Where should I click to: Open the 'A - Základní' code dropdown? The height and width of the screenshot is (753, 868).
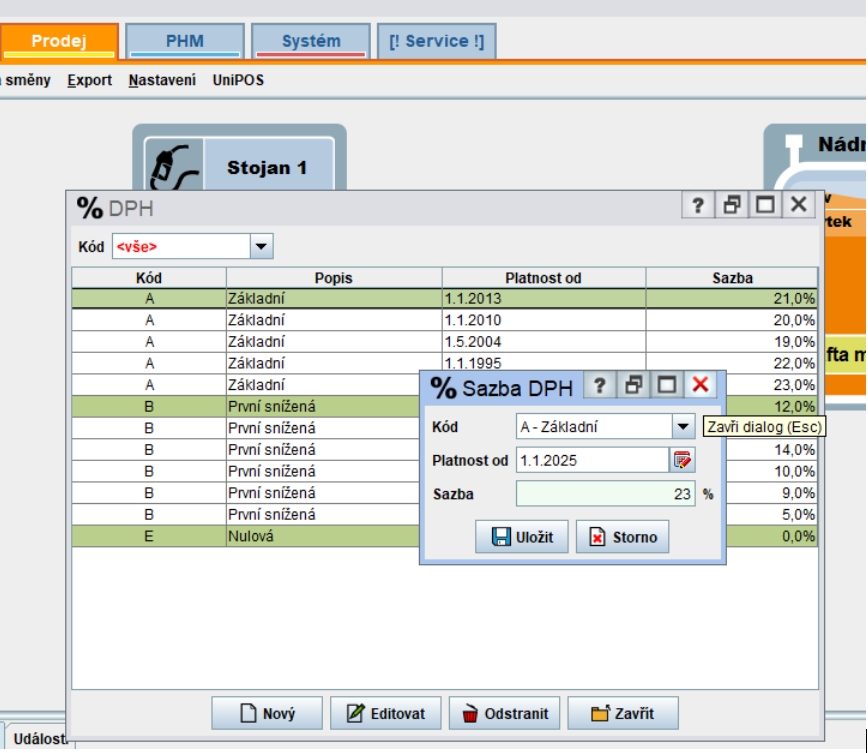coord(683,427)
